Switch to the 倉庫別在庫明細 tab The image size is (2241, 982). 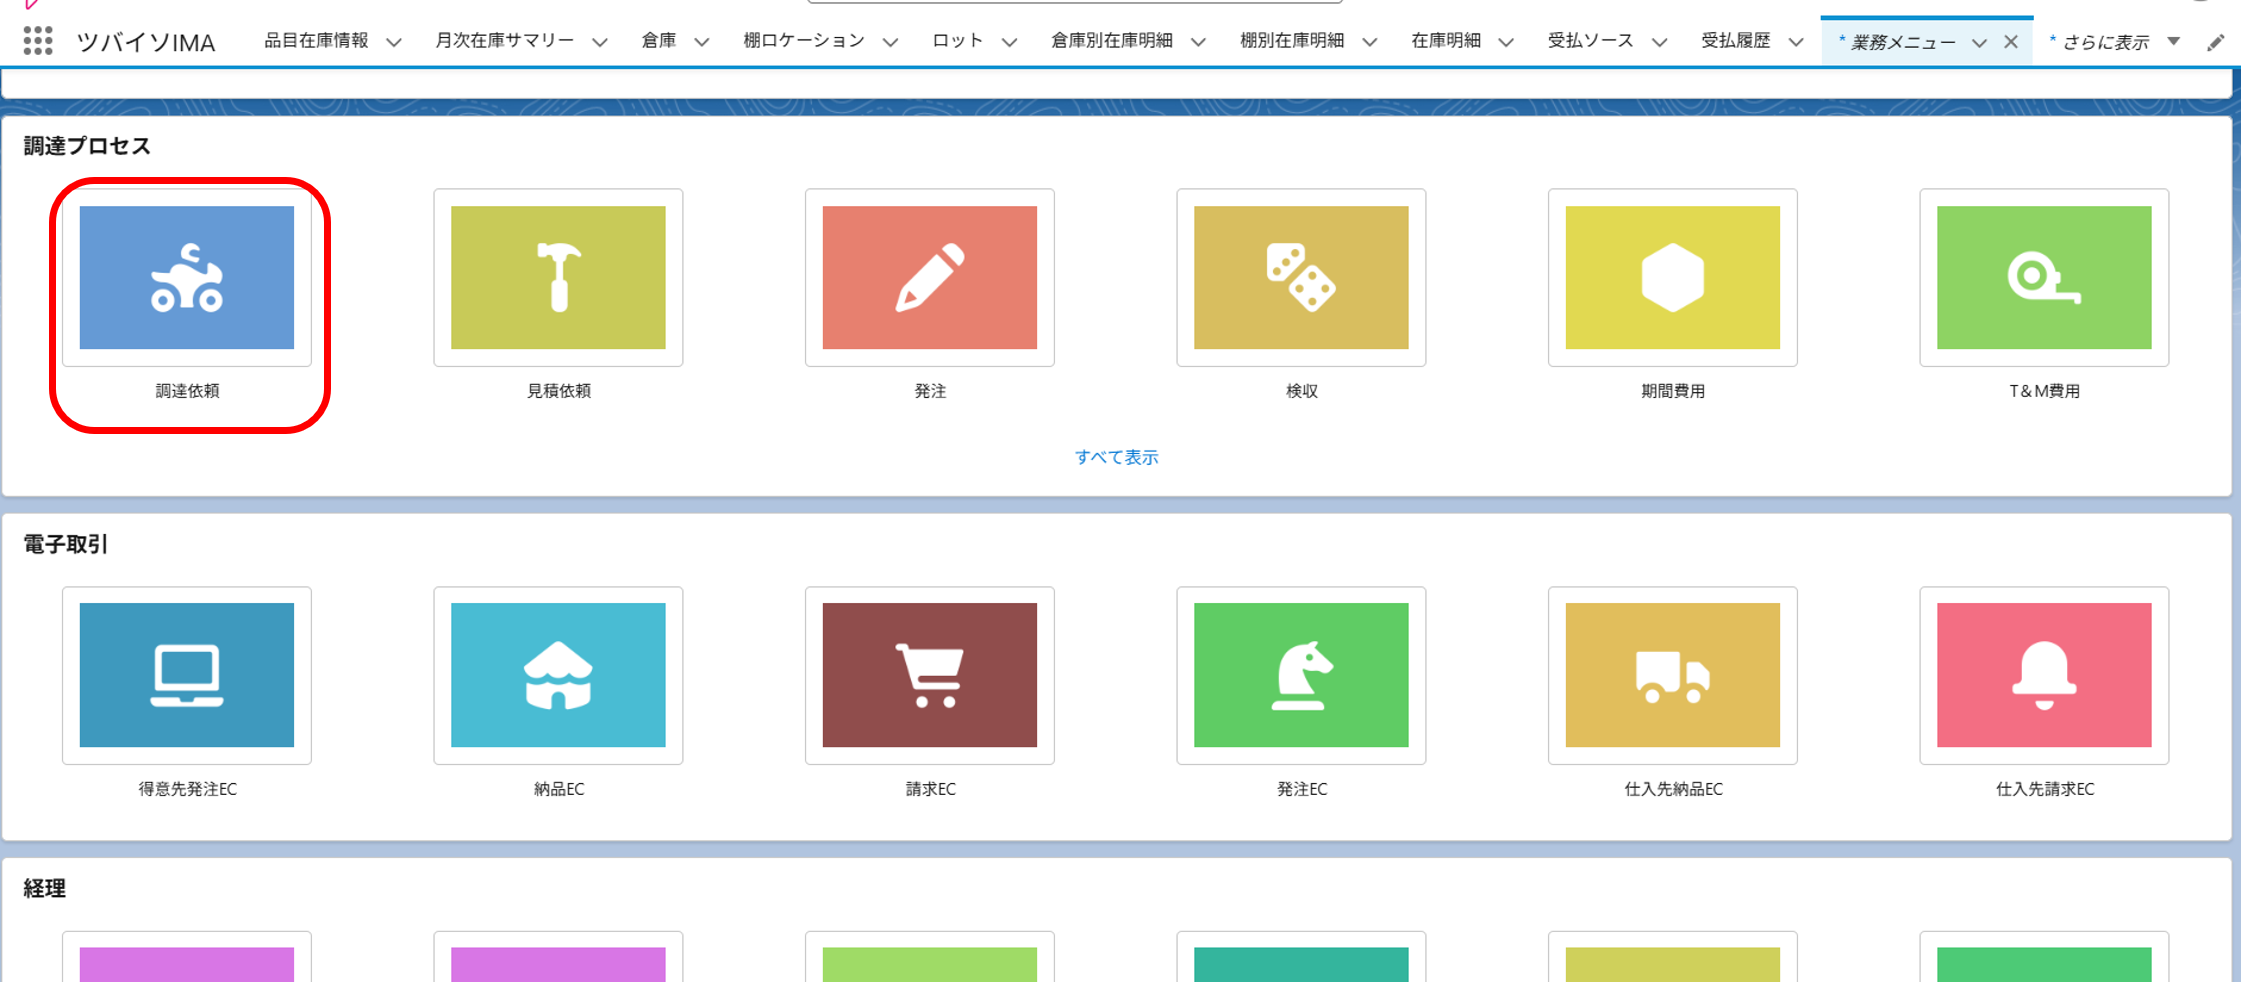1112,41
